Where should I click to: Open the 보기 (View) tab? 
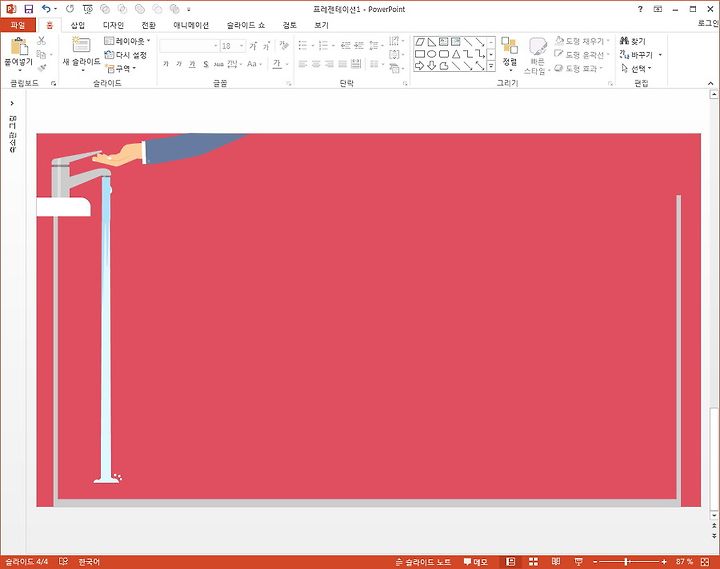coord(321,25)
